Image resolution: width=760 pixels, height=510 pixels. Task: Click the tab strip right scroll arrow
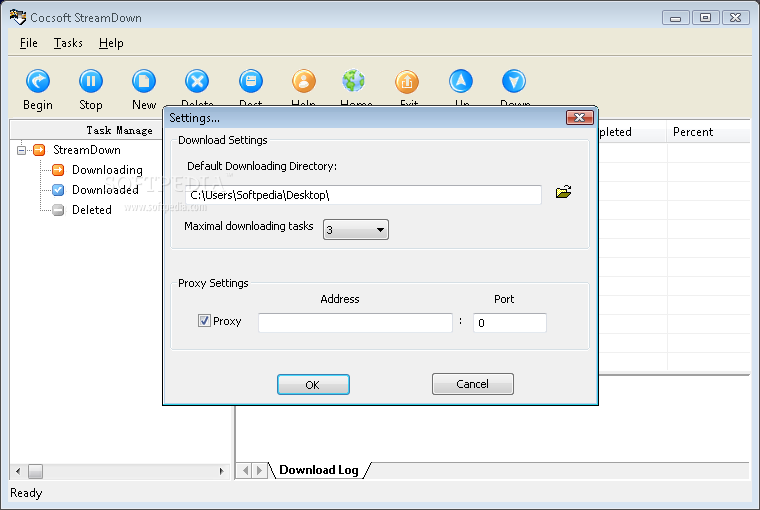click(259, 470)
